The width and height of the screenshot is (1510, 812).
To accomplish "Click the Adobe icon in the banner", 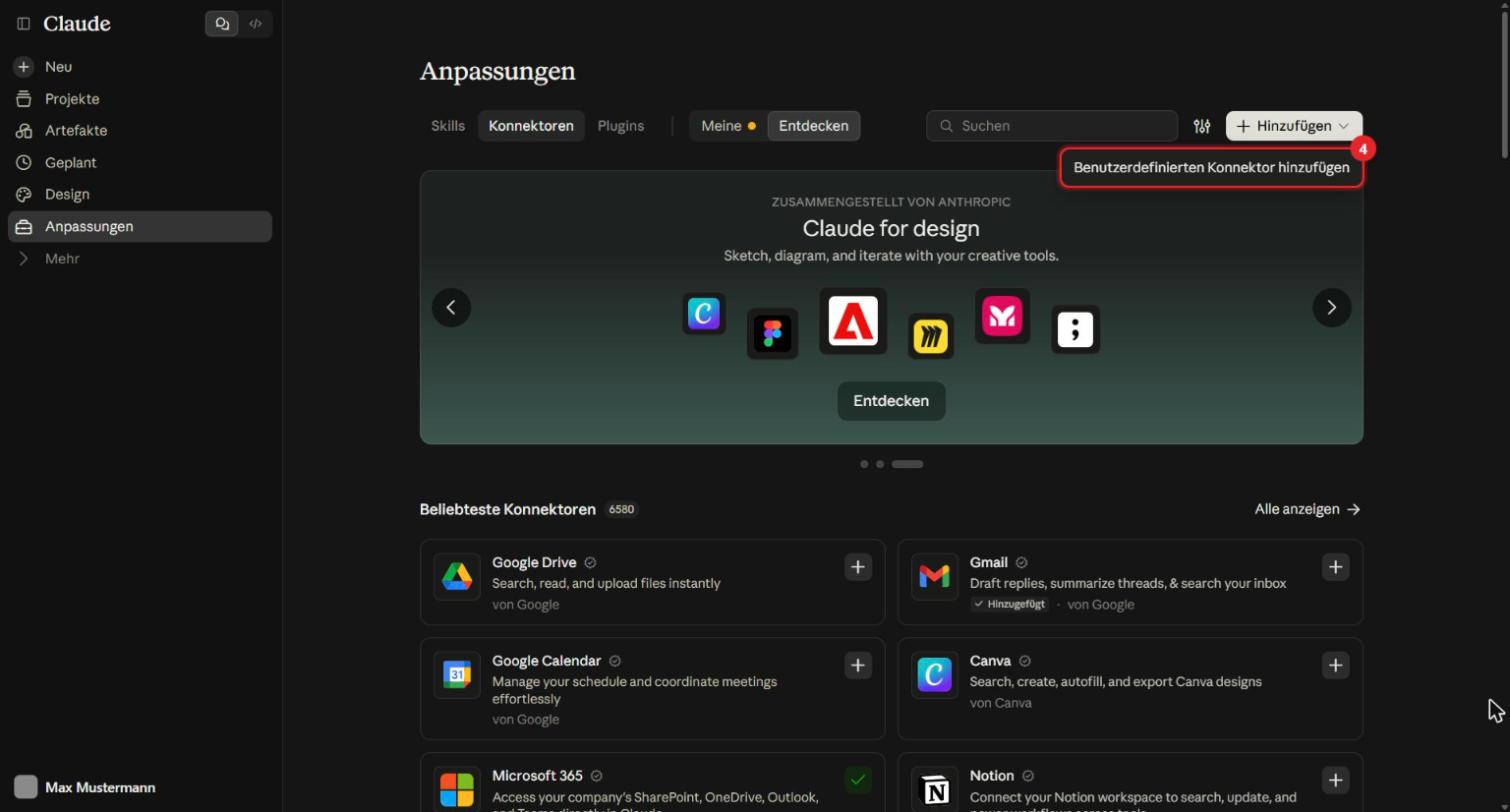I will coord(853,321).
